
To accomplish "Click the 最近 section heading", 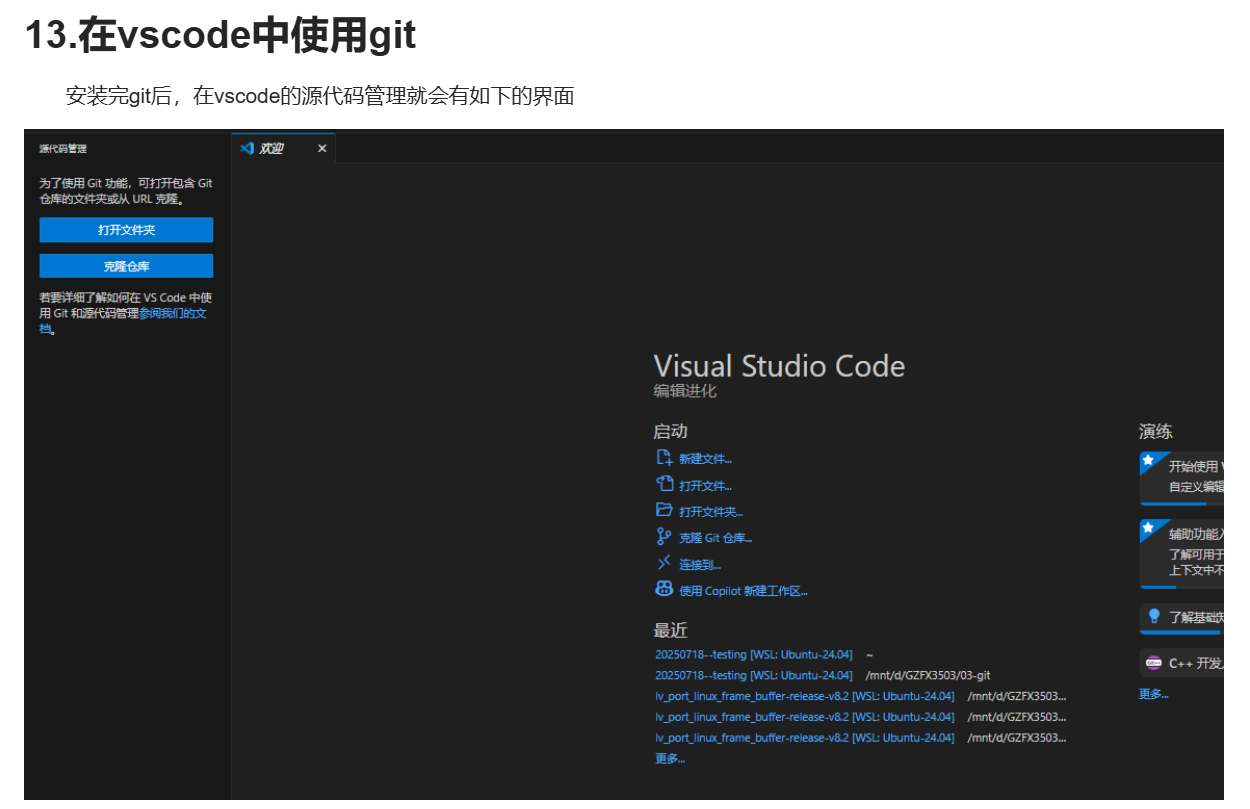I will (x=670, y=630).
